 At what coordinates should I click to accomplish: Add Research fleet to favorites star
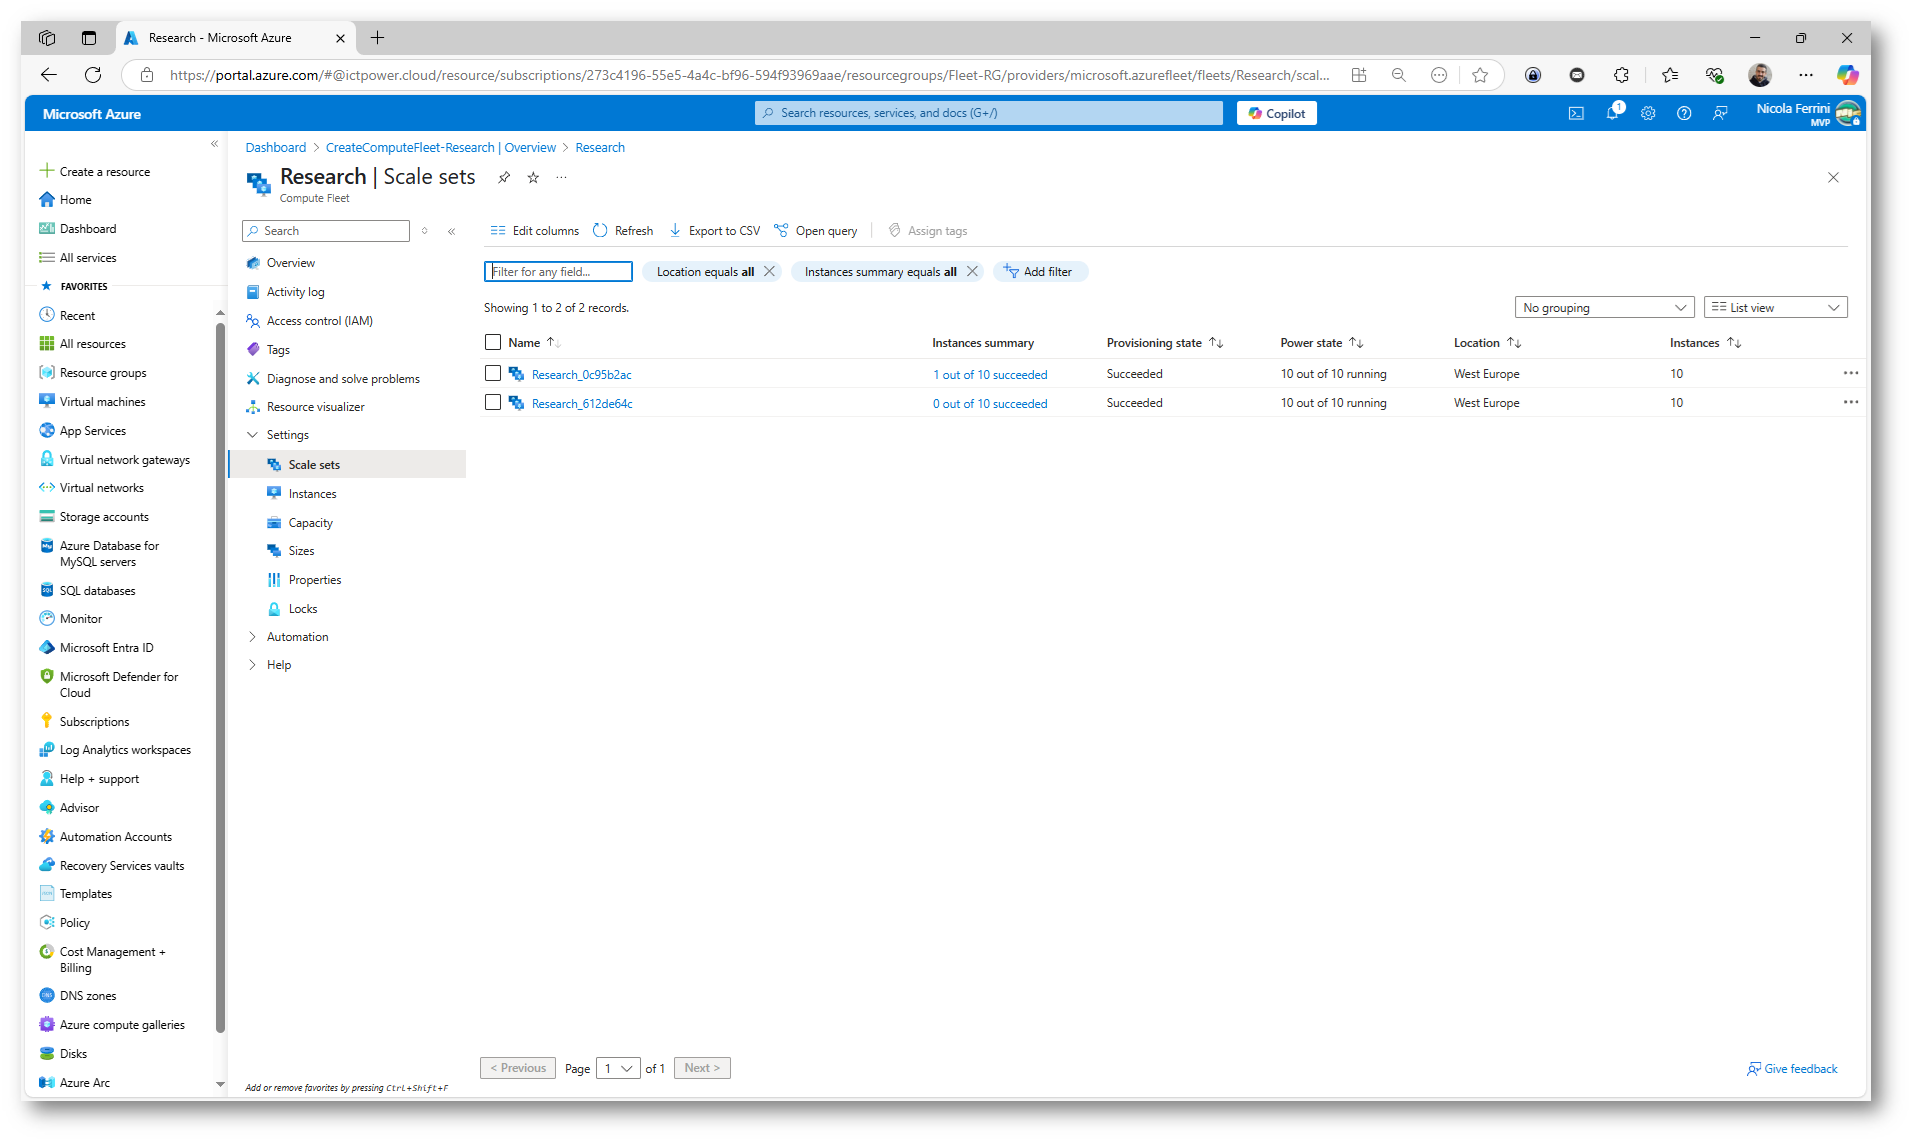[533, 178]
